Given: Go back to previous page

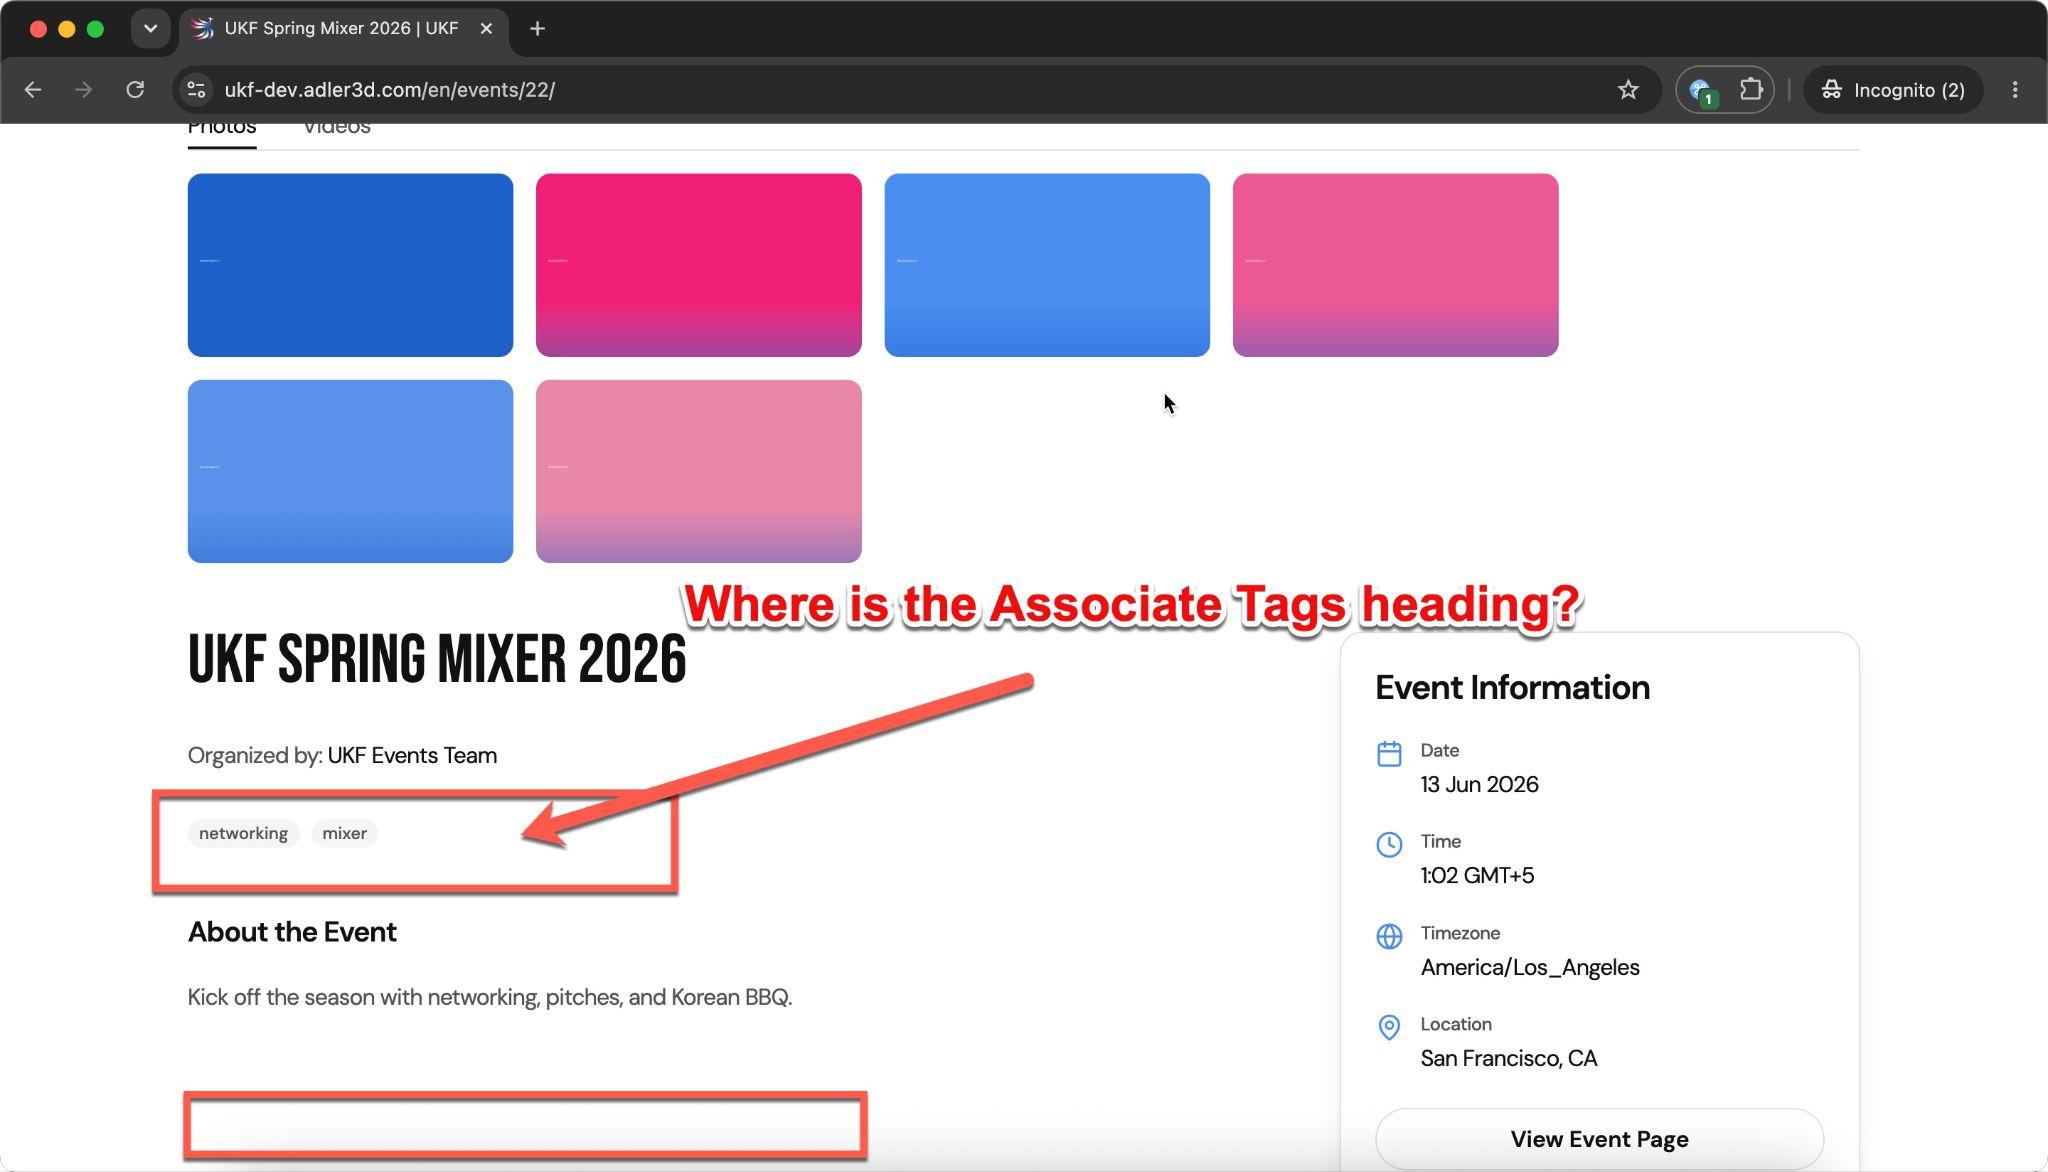Looking at the screenshot, I should (x=33, y=90).
